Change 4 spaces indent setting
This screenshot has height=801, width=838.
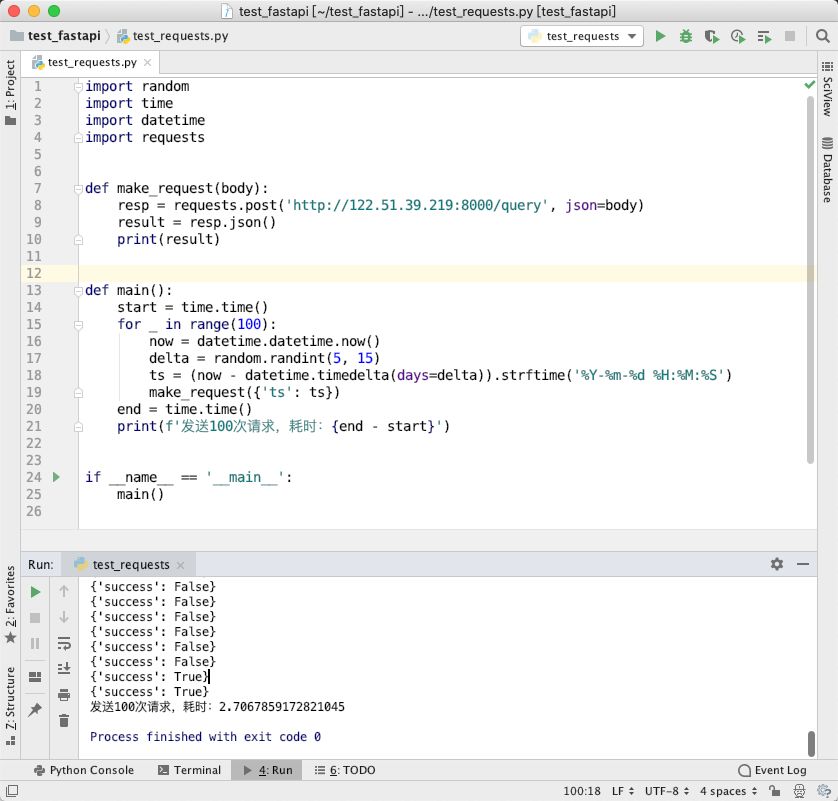pos(728,791)
